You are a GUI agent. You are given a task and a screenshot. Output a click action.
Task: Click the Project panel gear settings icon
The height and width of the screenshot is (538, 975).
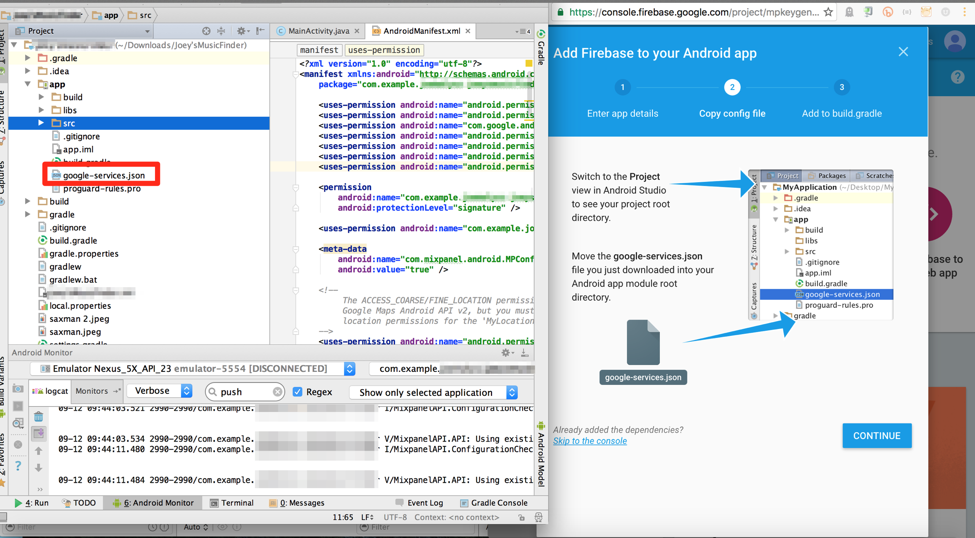click(240, 31)
